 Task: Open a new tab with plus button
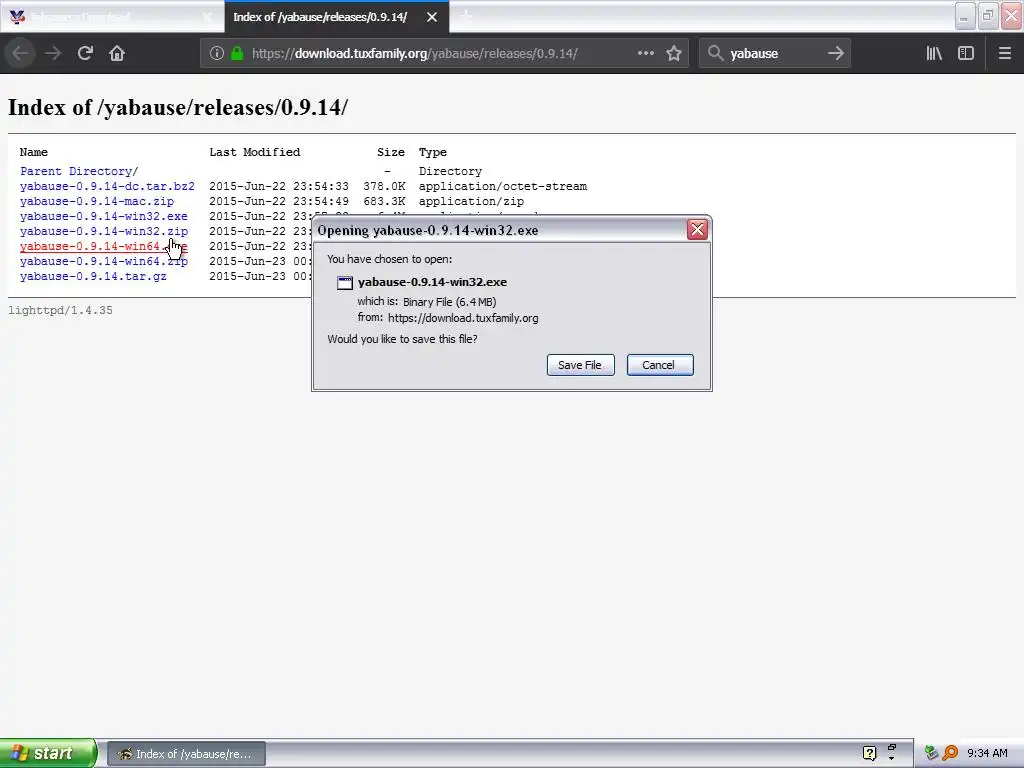(466, 17)
